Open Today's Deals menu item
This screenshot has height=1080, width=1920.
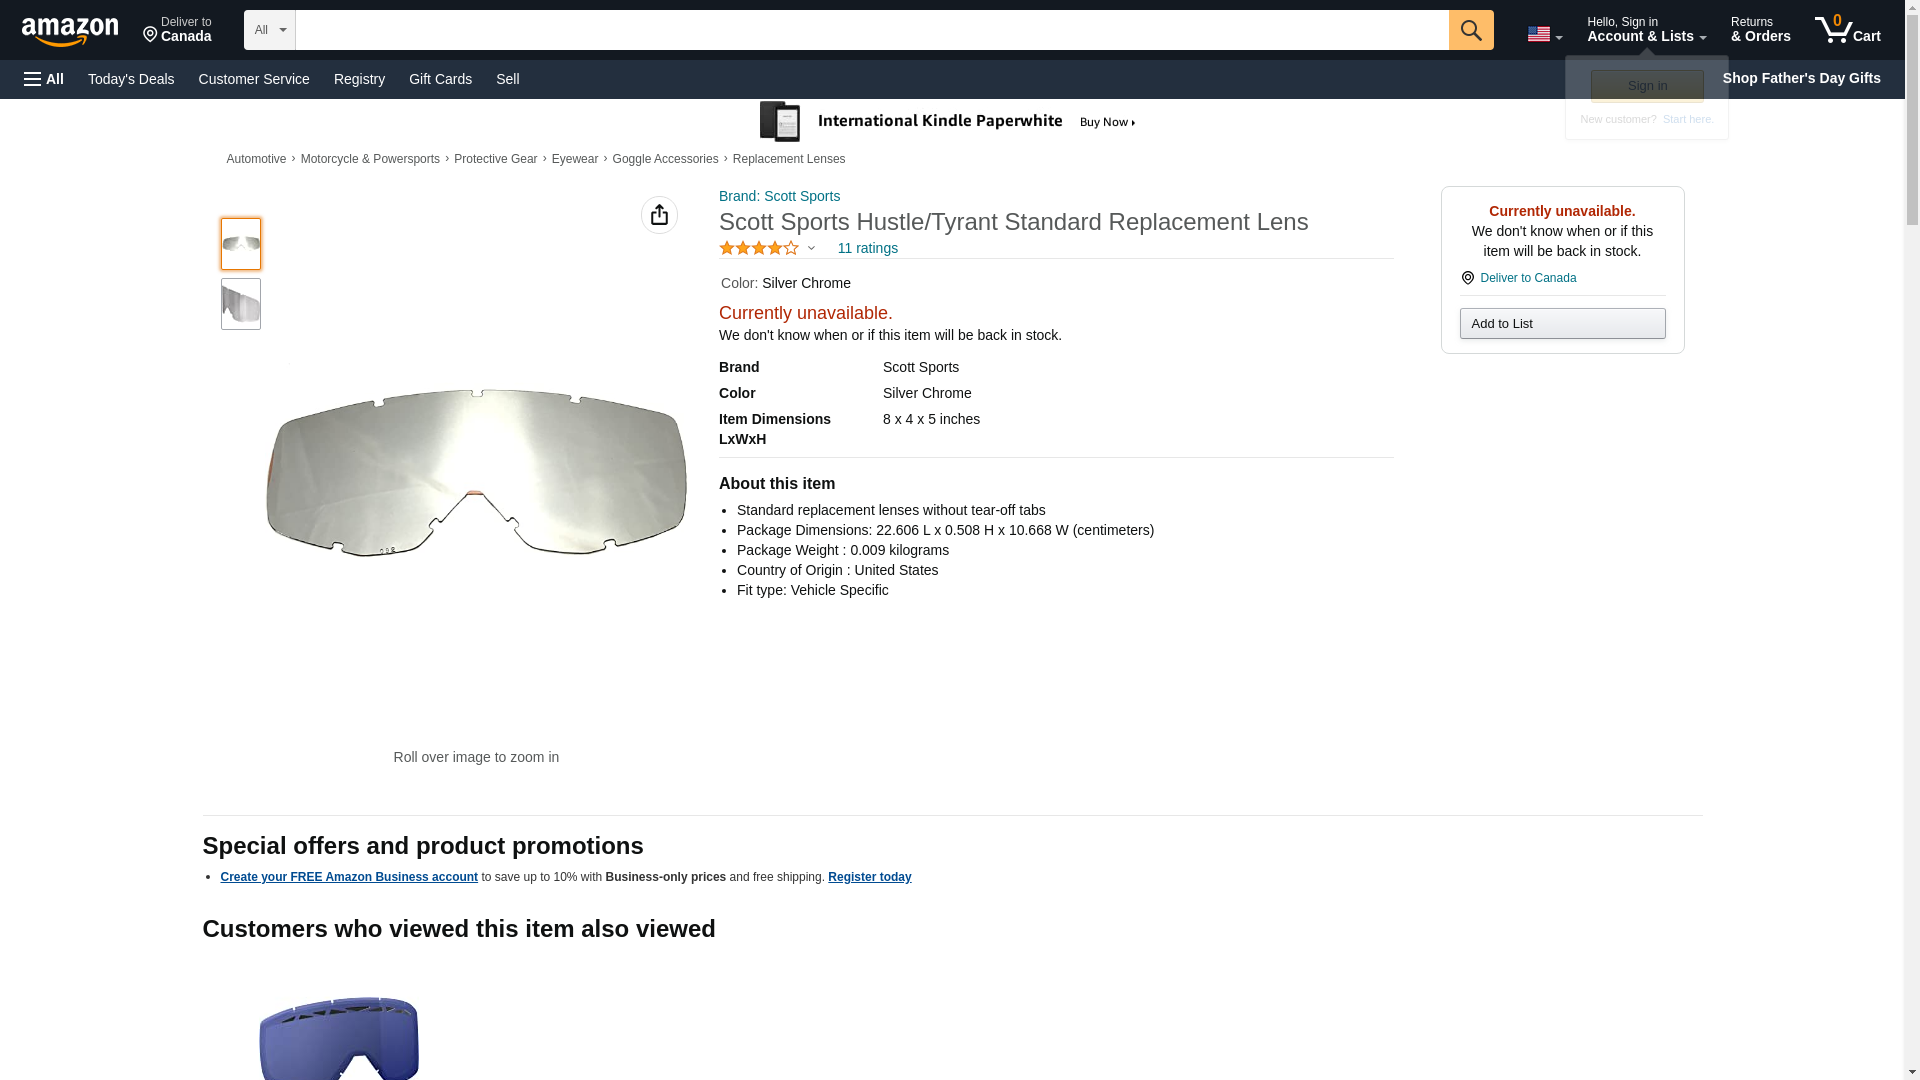point(131,79)
